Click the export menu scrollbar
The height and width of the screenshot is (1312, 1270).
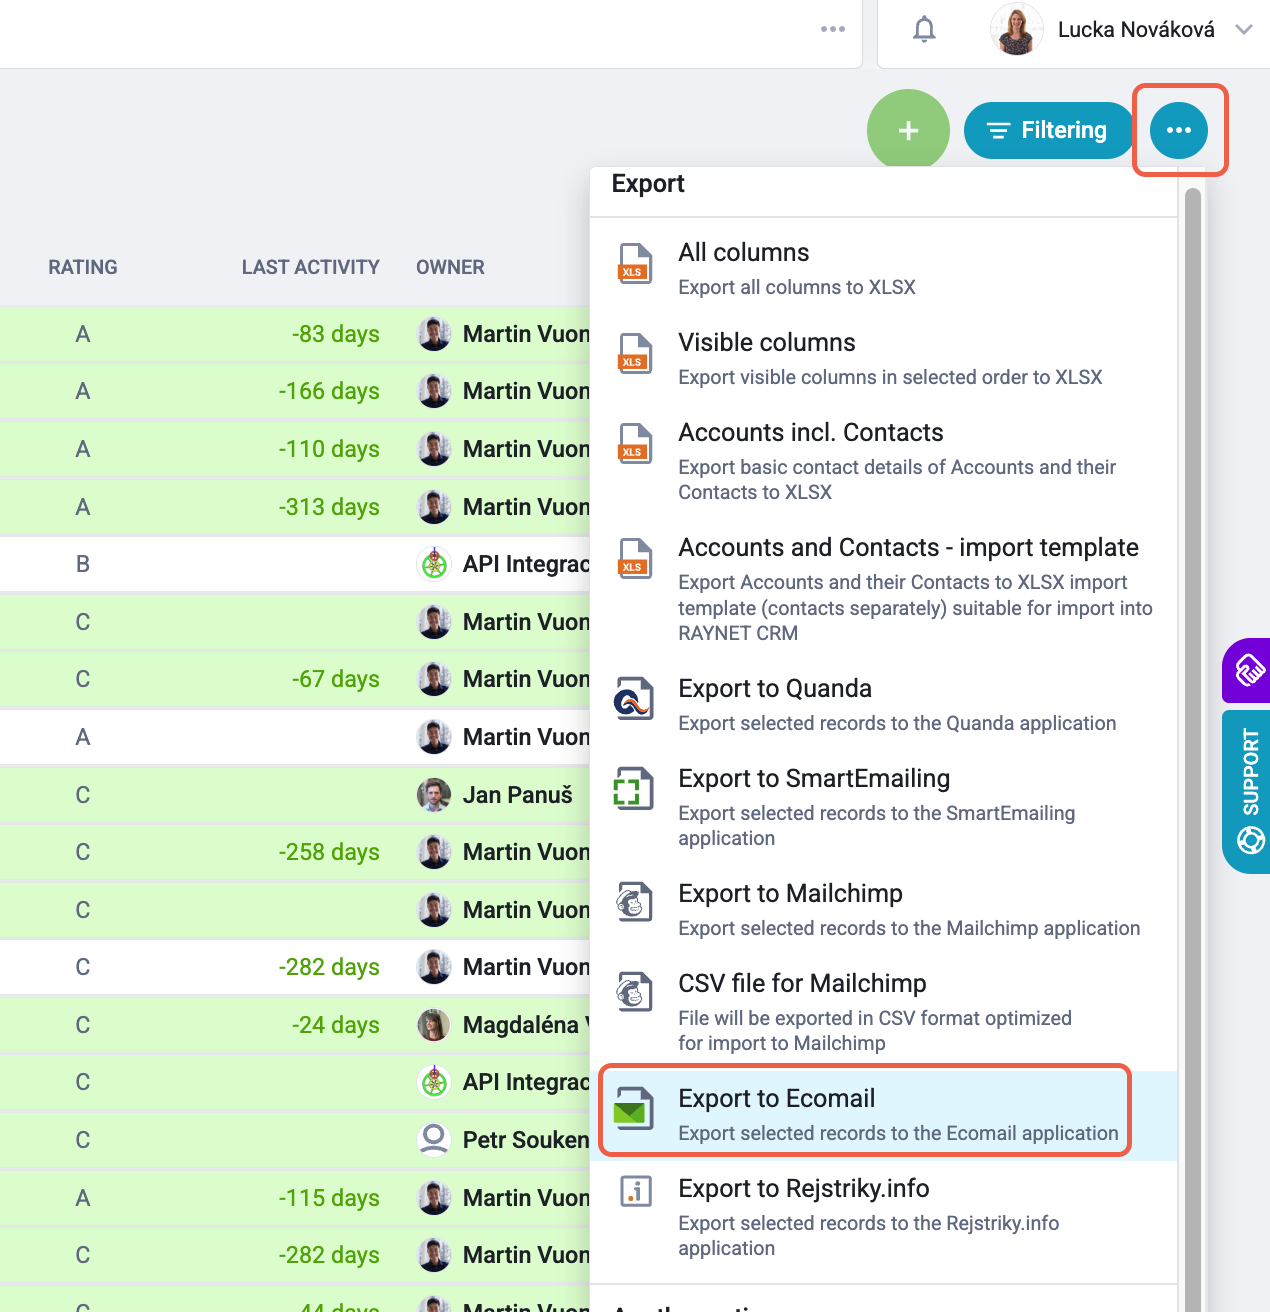[1192, 740]
